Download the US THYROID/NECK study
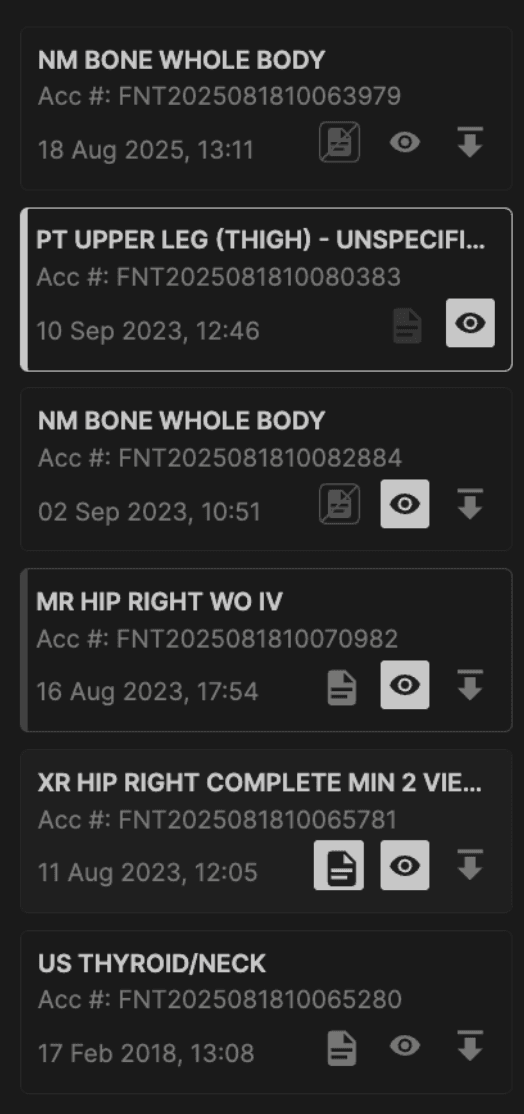Screen dimensions: 524x1114 [469, 1046]
